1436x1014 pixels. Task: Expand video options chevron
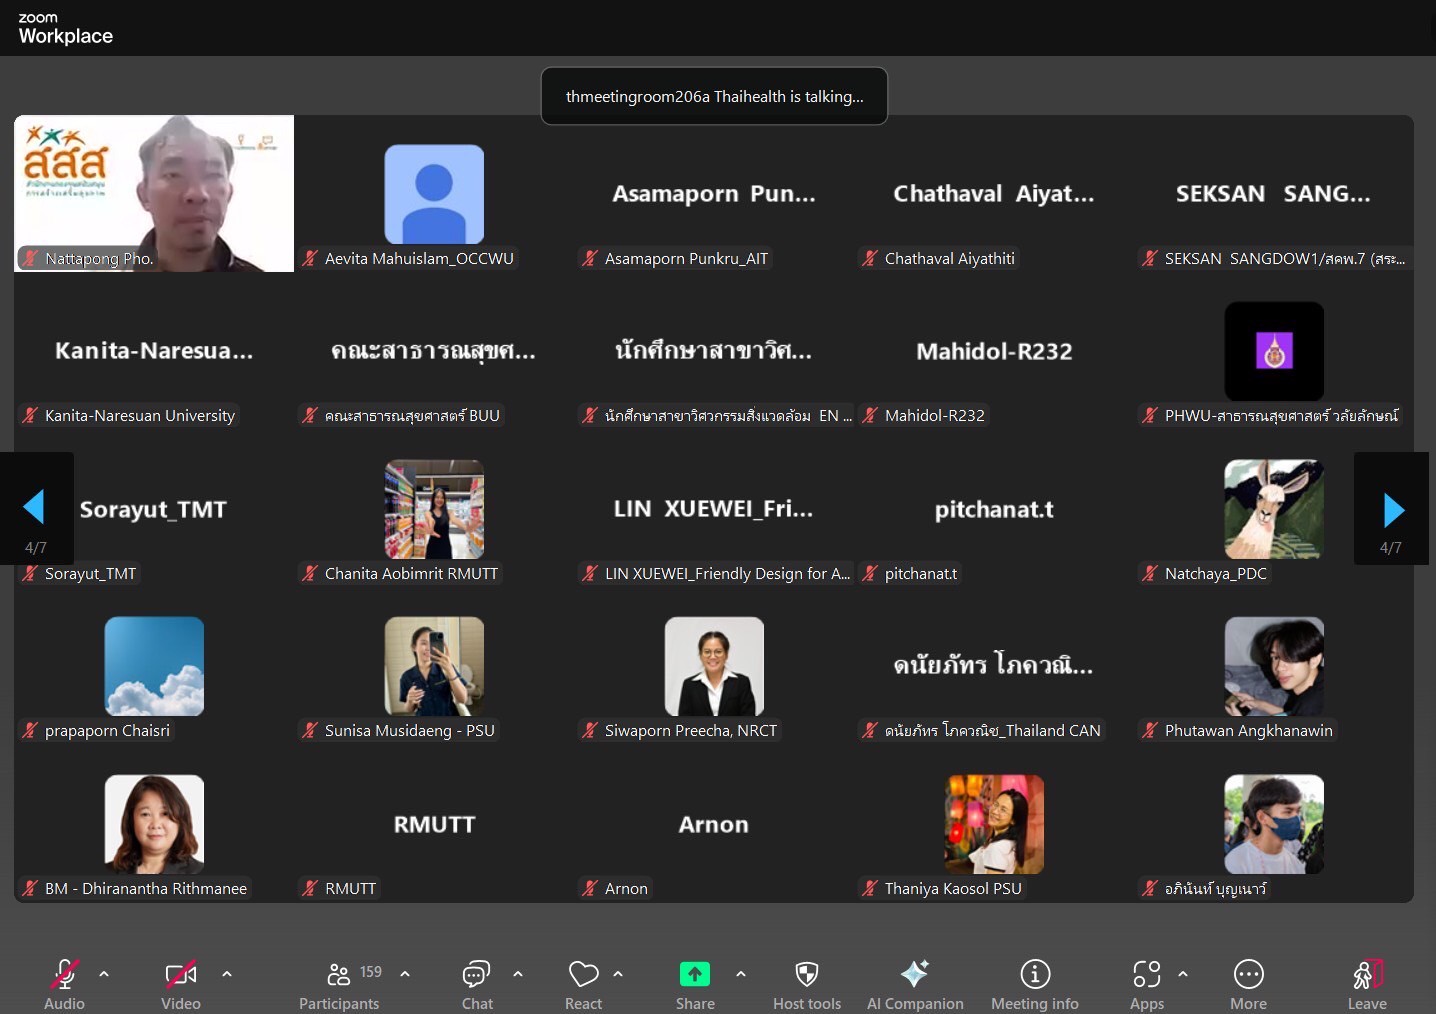[x=227, y=973]
